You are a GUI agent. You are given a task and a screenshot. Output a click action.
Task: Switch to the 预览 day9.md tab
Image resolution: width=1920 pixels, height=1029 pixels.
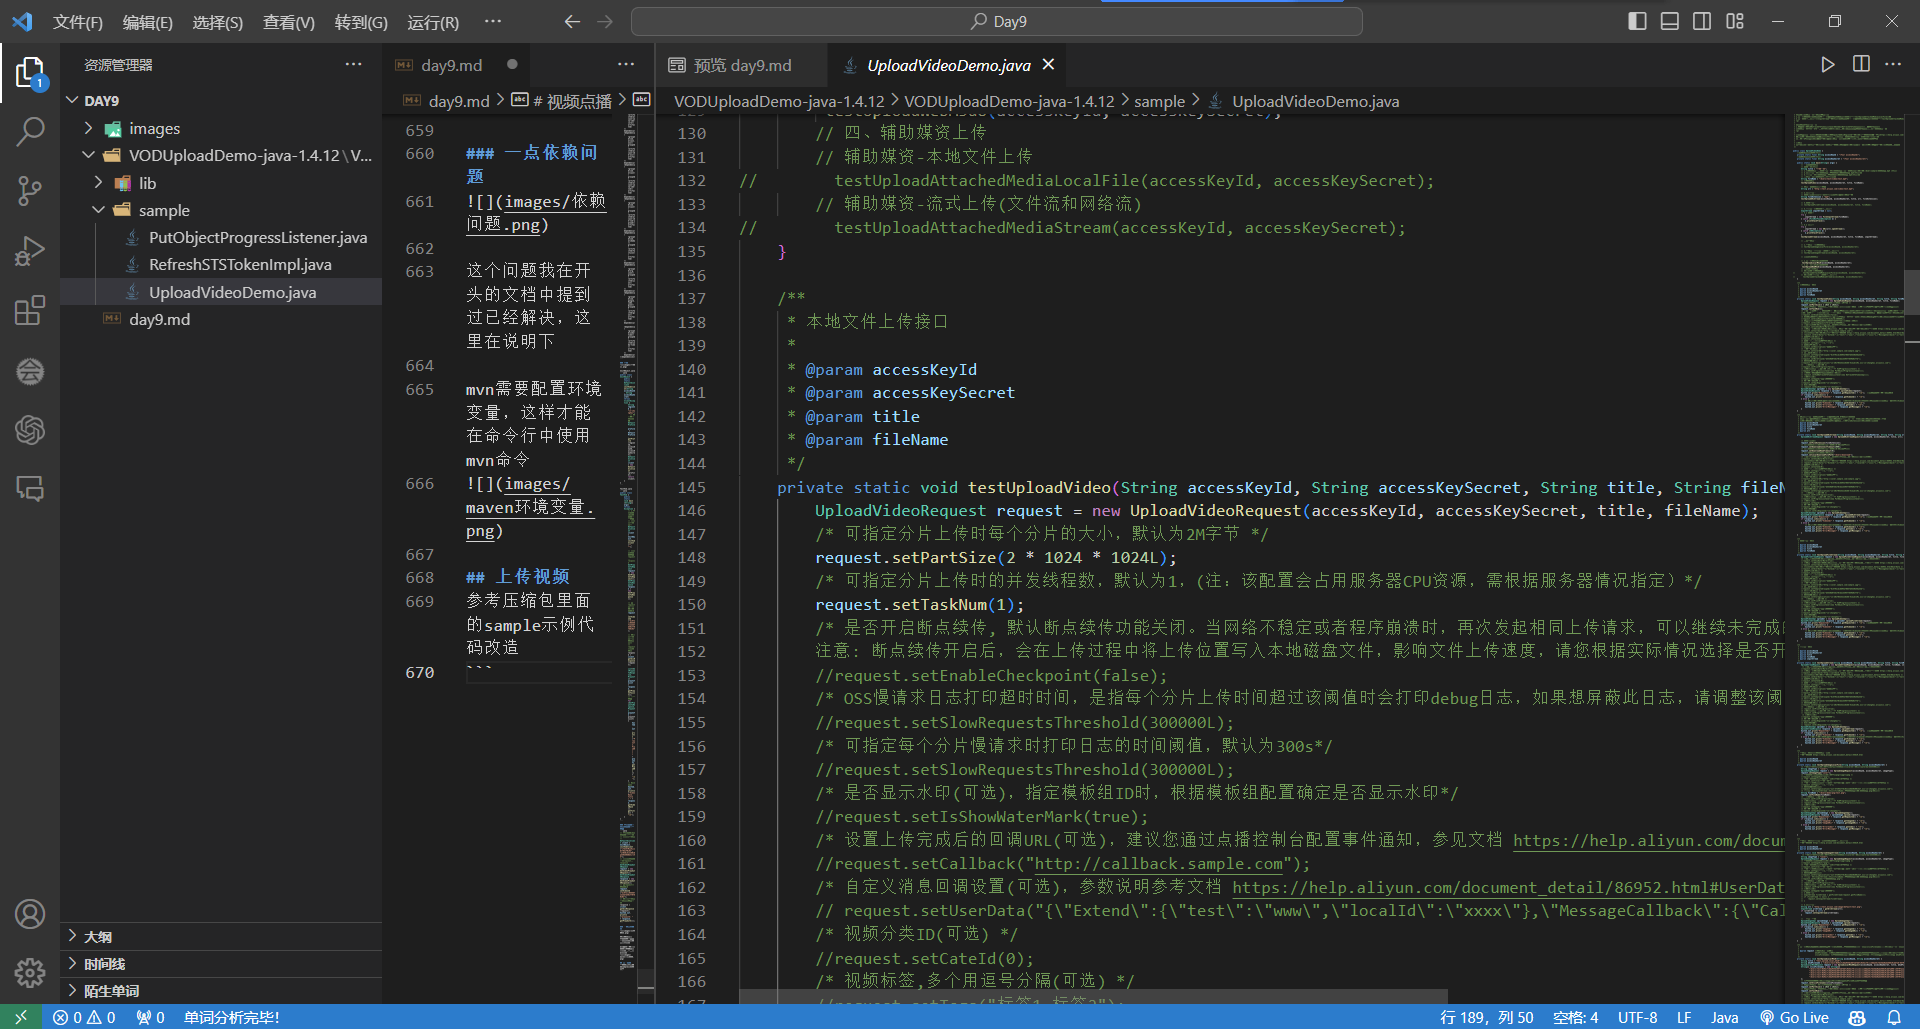[x=741, y=65]
